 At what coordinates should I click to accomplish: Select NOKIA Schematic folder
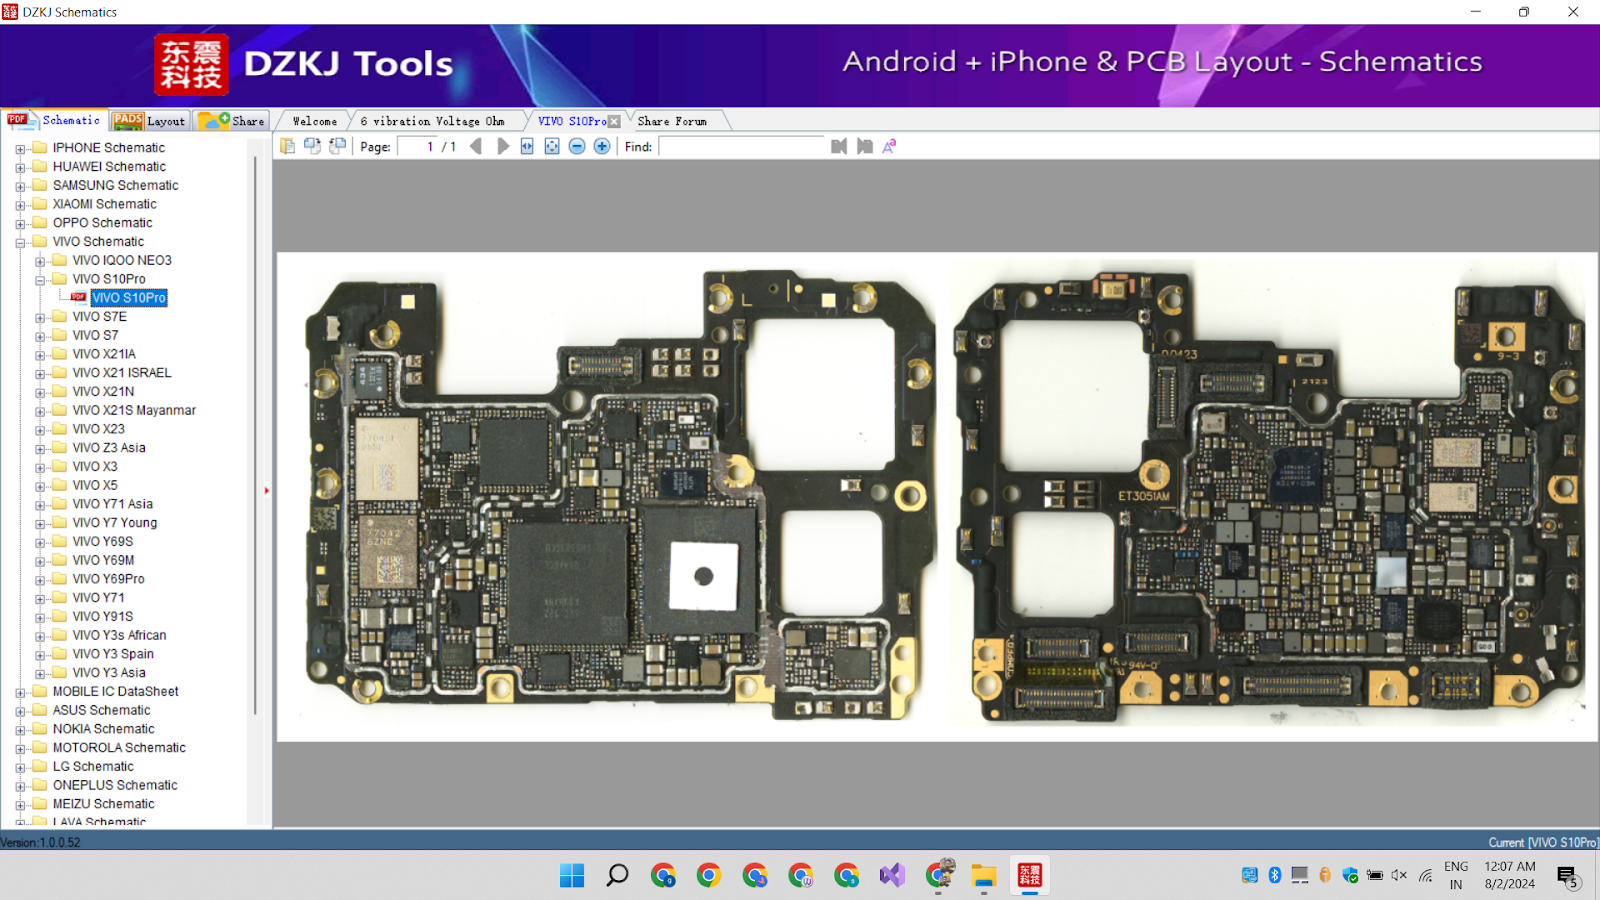[x=104, y=729]
